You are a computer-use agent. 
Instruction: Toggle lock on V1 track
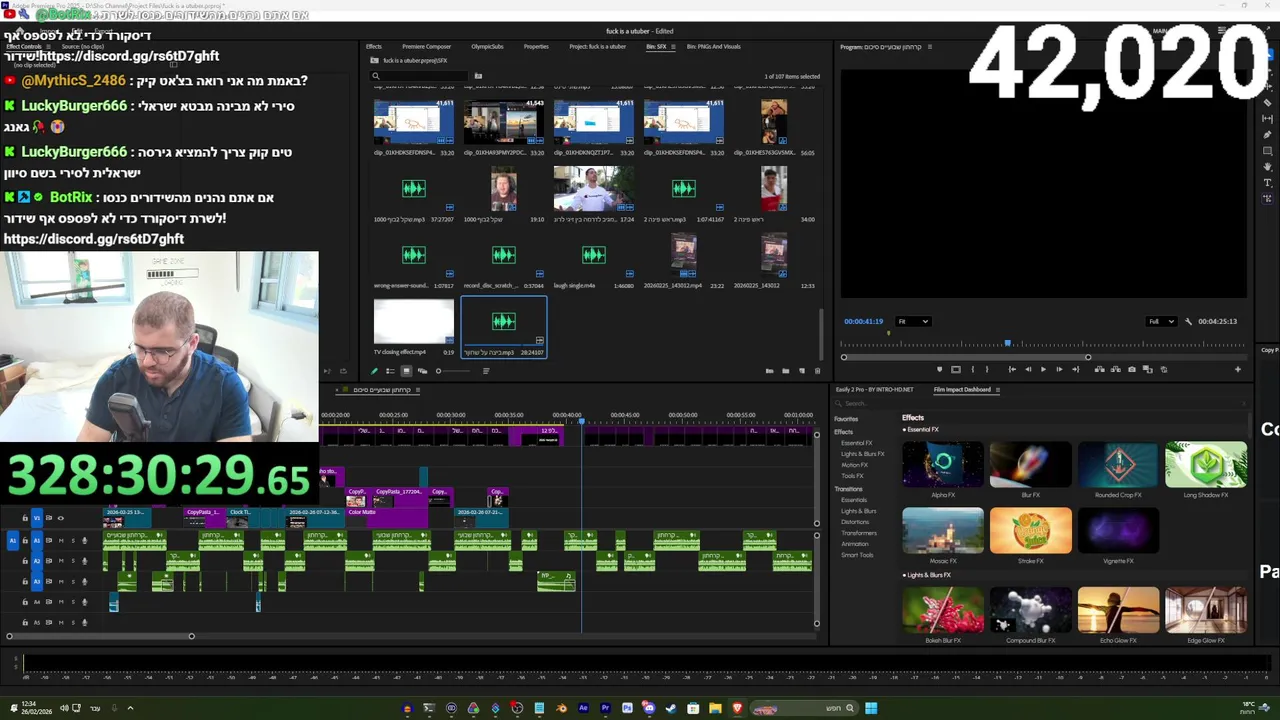25,518
